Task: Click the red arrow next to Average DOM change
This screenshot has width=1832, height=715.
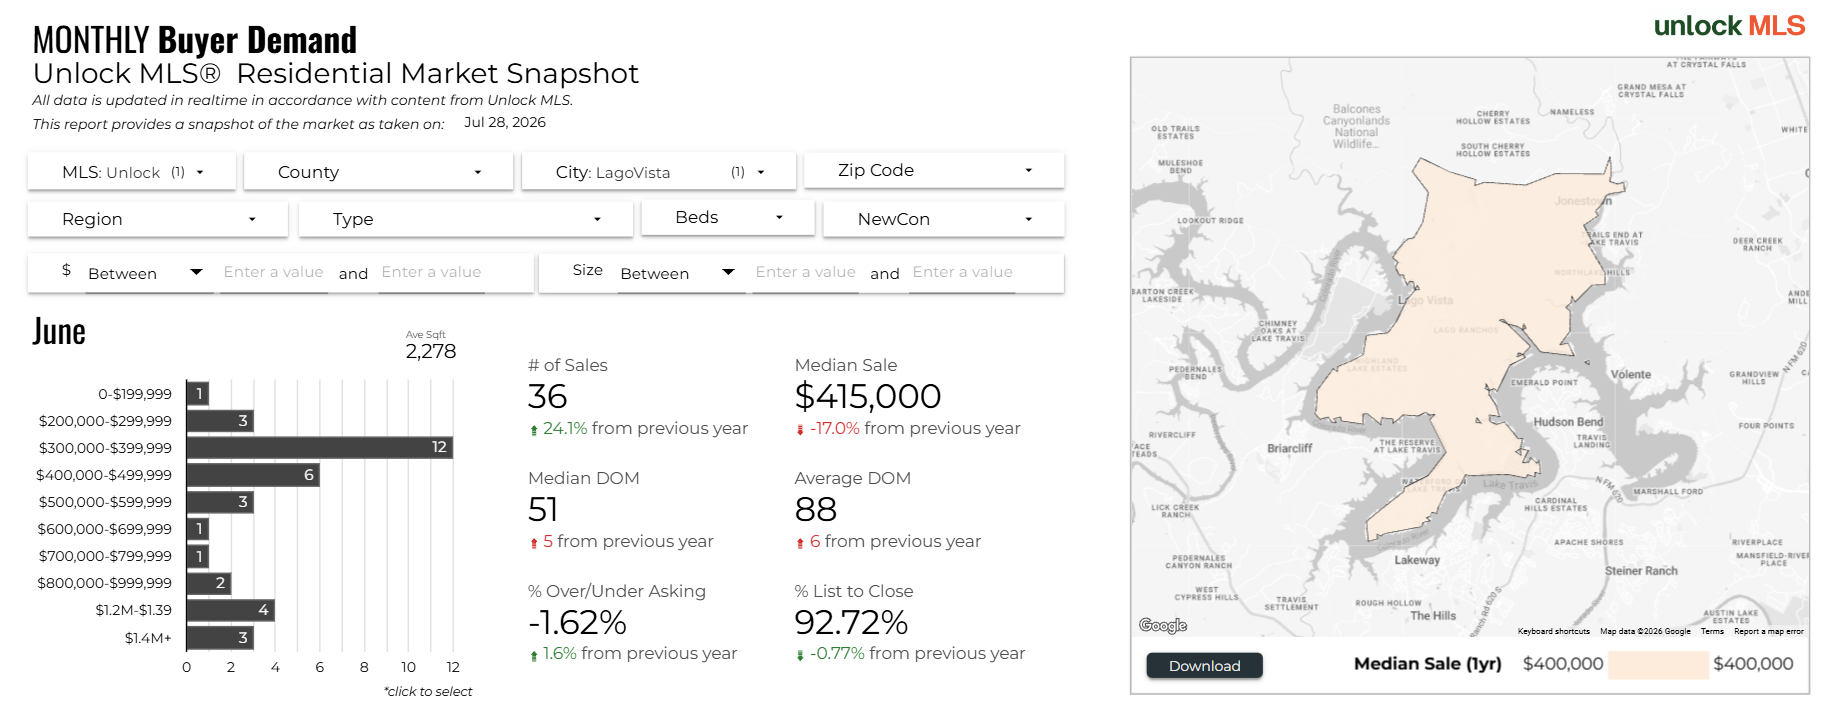Action: click(800, 543)
